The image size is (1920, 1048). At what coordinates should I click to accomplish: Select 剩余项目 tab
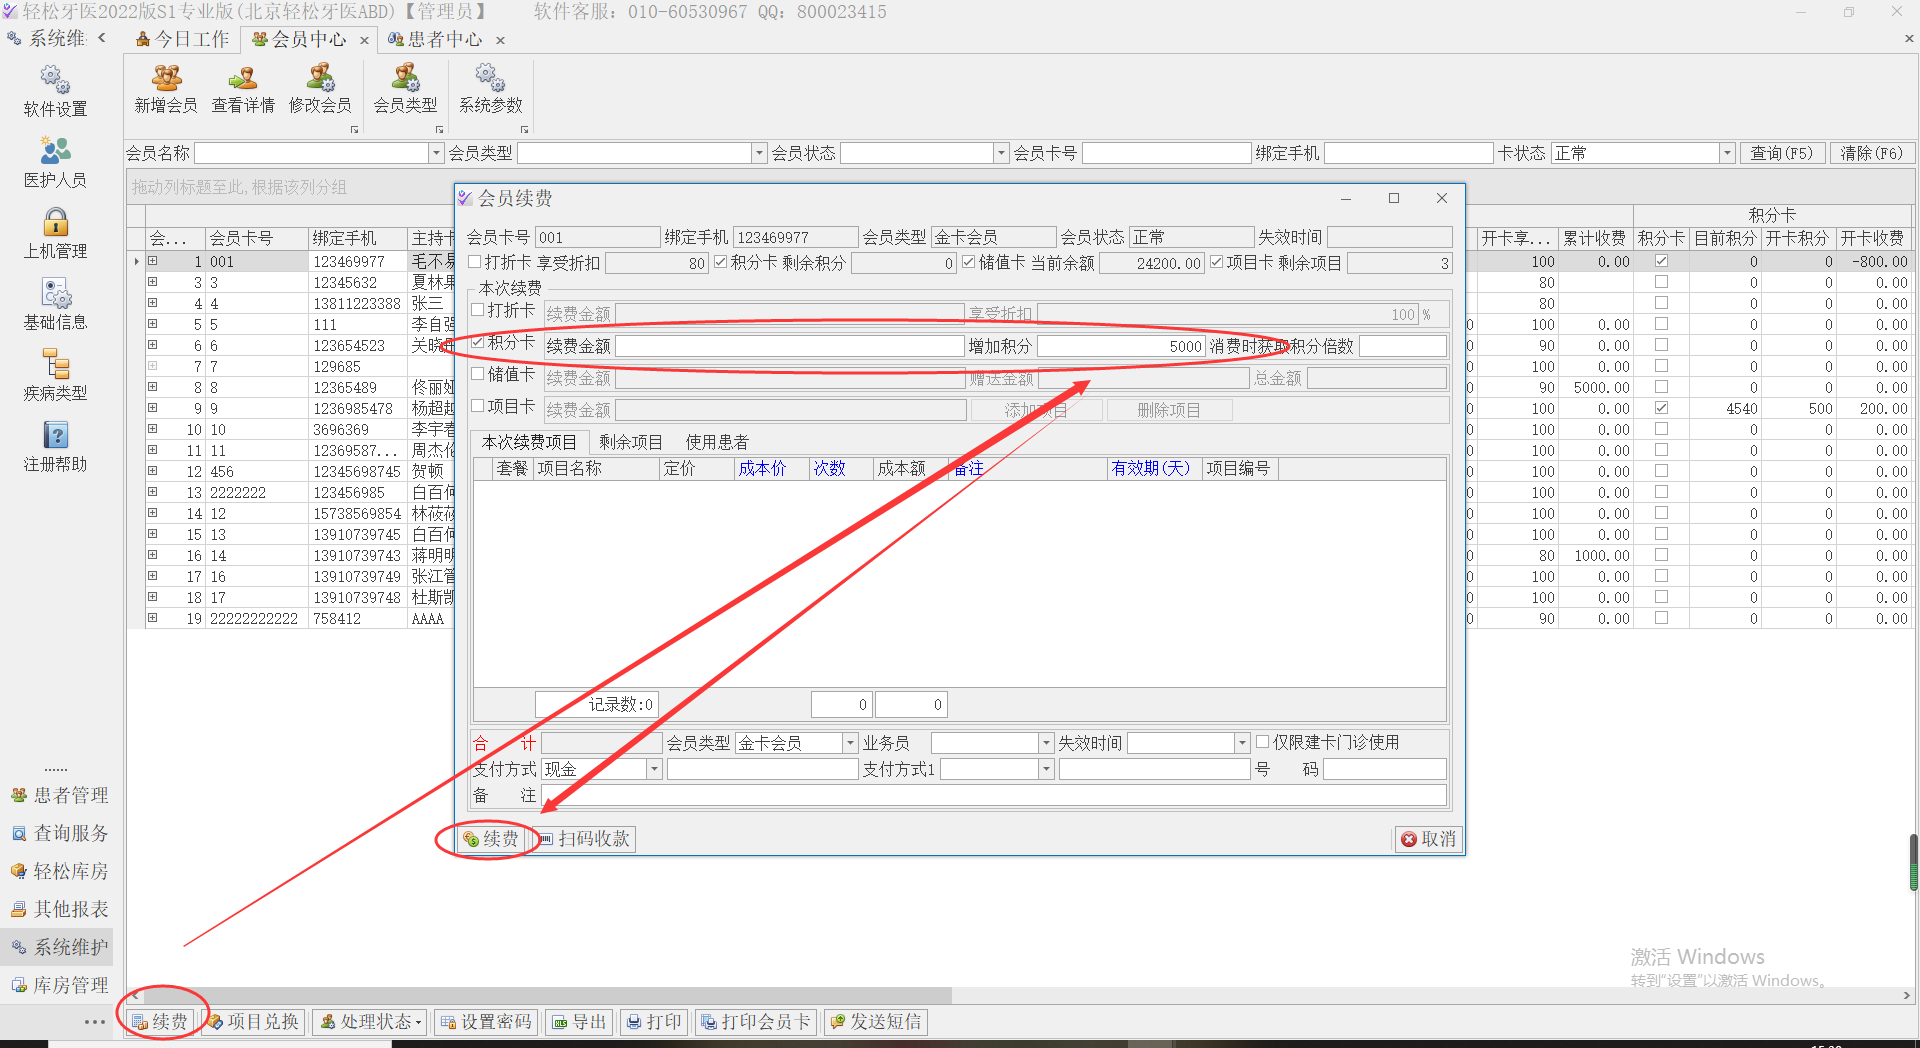(x=631, y=442)
